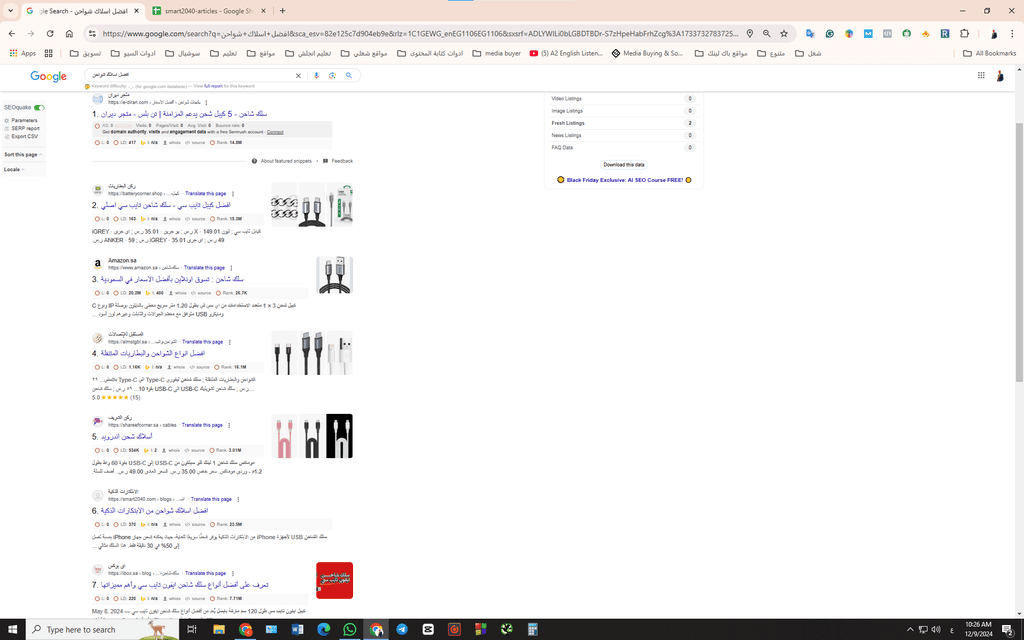The height and width of the screenshot is (640, 1024).
Task: Translate this page for batterycorner.shop result
Action: coord(205,193)
